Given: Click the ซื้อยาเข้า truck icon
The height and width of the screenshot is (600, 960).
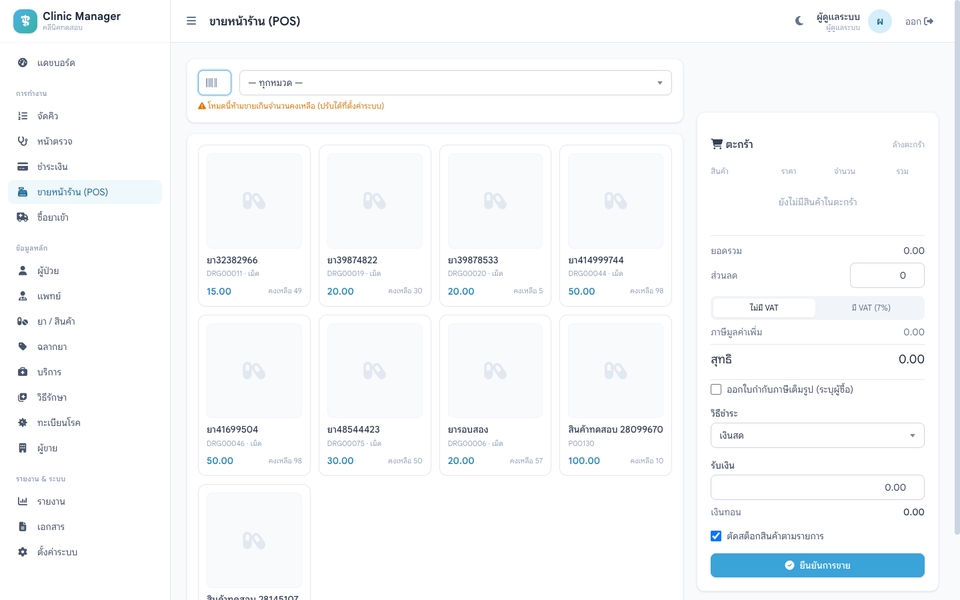Looking at the screenshot, I should (x=23, y=217).
